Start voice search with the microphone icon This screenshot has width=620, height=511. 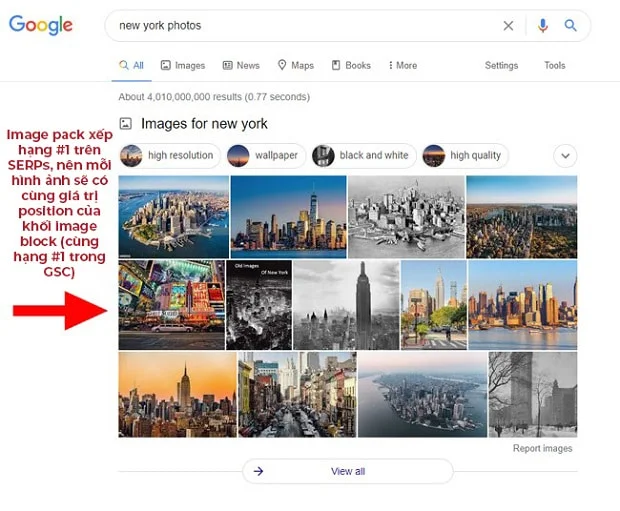click(x=542, y=26)
